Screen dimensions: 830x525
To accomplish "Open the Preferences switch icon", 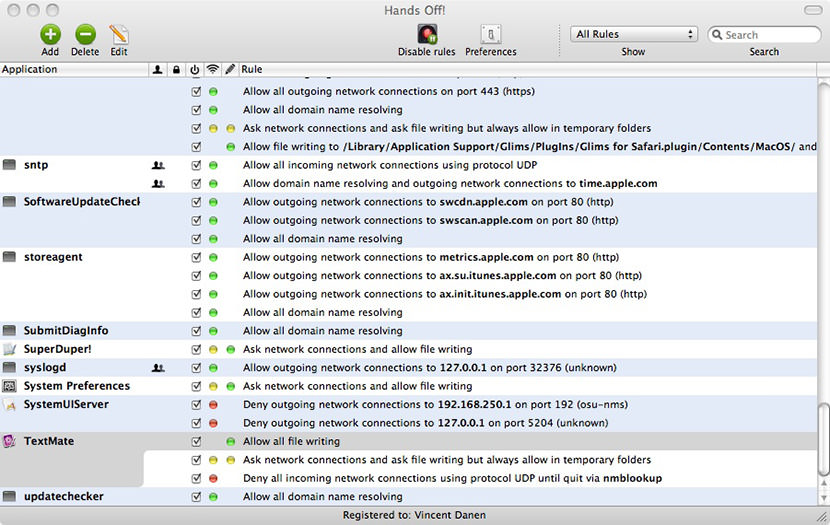I will (491, 34).
